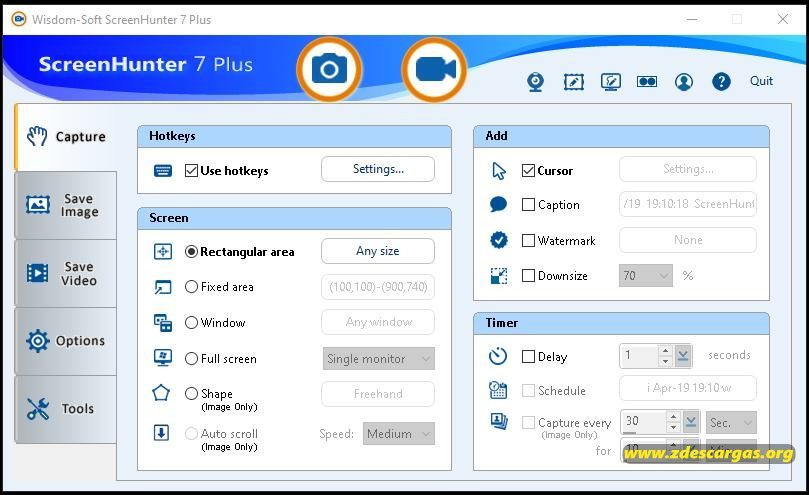
Task: Select the Fixed area radio option
Action: [191, 286]
